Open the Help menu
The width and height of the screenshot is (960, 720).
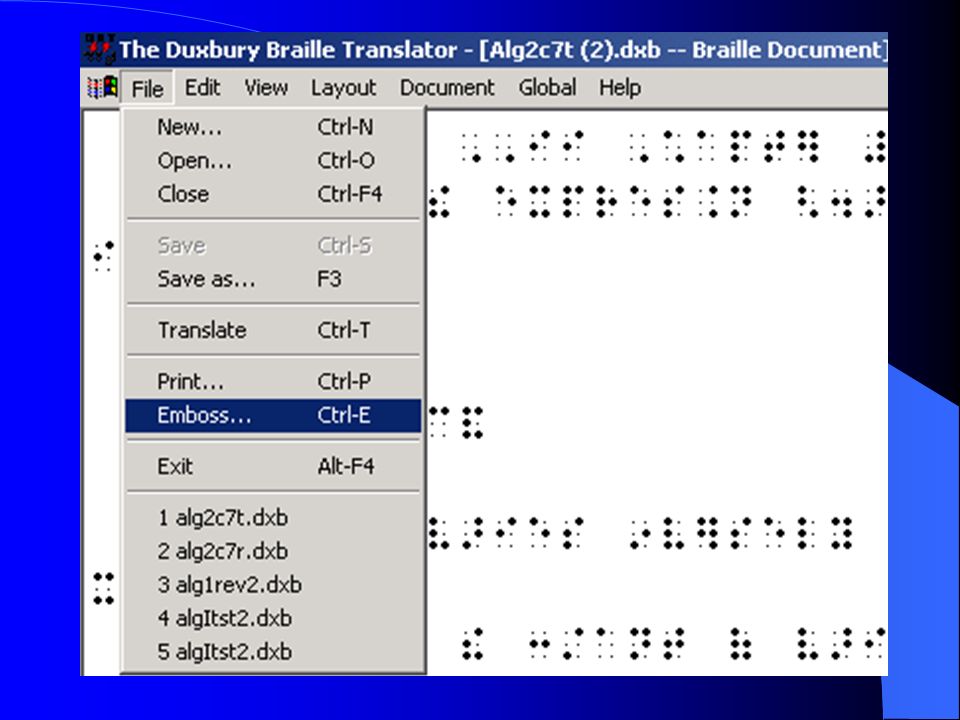(x=620, y=88)
